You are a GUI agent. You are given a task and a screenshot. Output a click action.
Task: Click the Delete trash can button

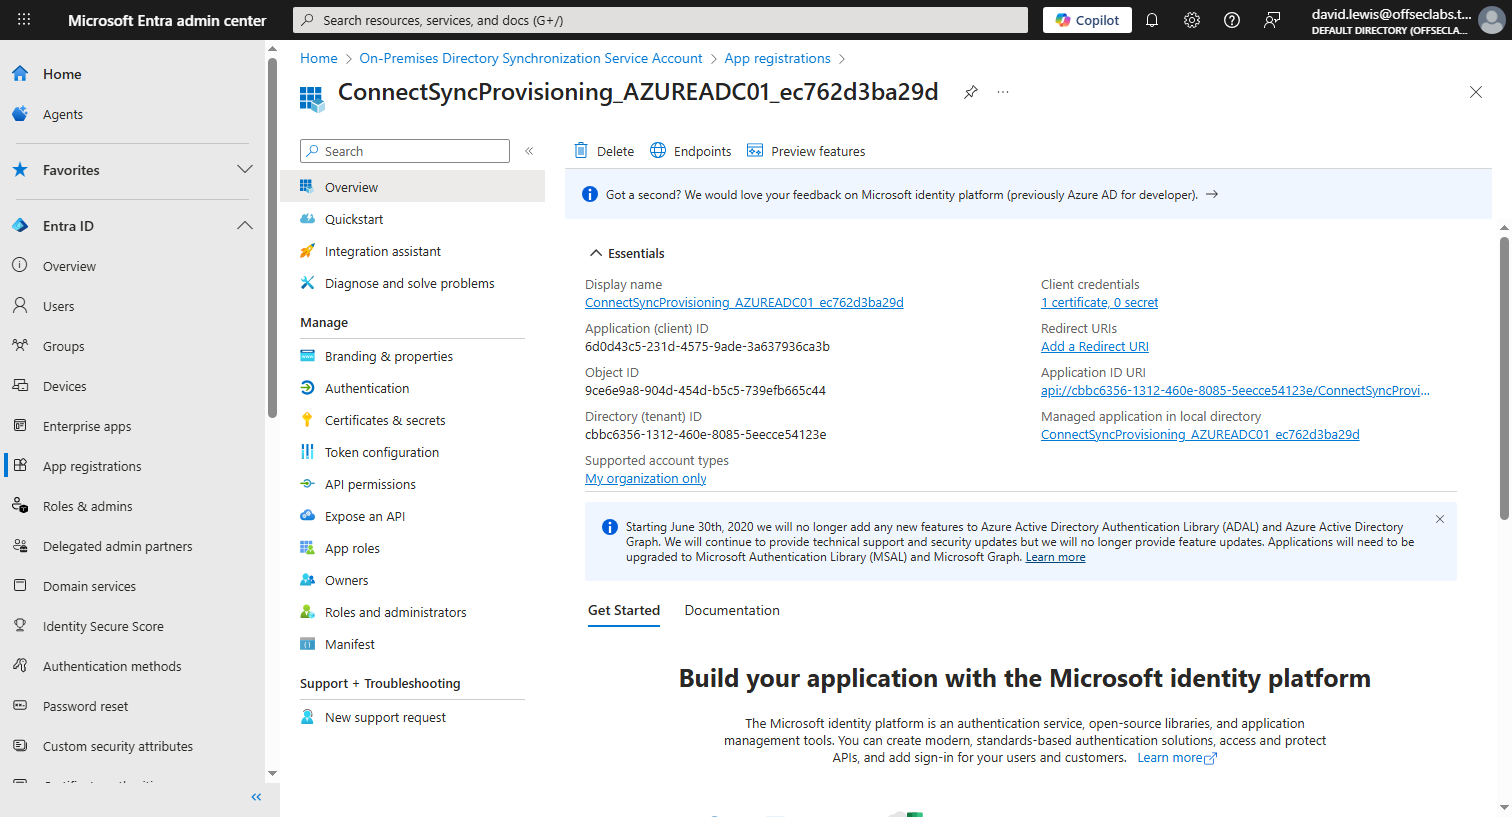pos(604,151)
